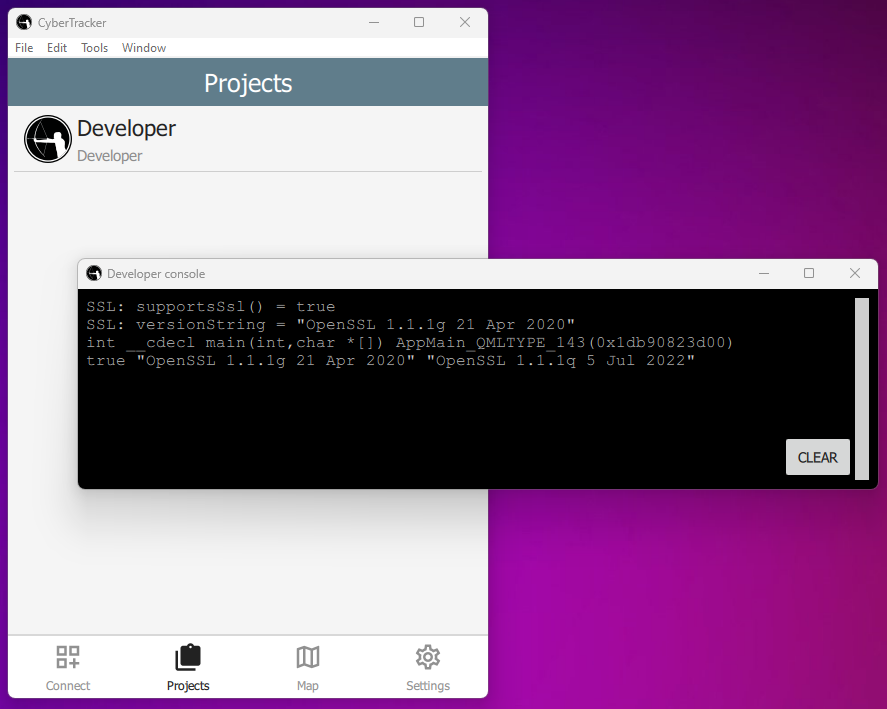Minimize the CyberTracker main window

coord(373,22)
